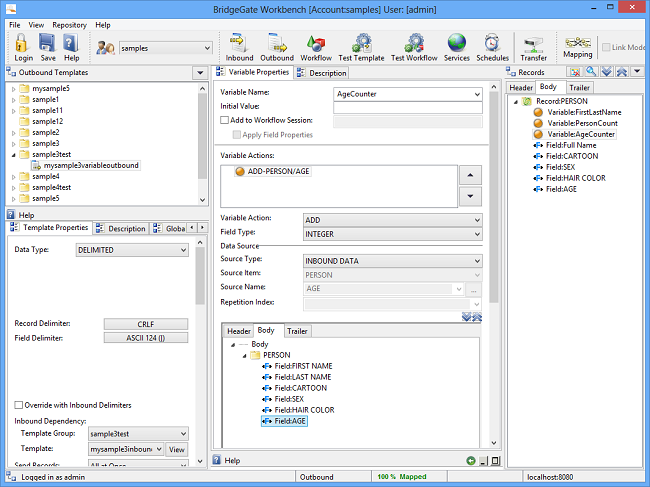
Task: Open Inbound templates icon
Action: [239, 47]
